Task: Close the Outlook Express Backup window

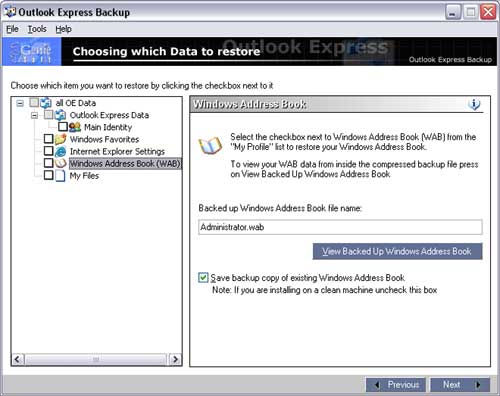Action: click(x=488, y=12)
